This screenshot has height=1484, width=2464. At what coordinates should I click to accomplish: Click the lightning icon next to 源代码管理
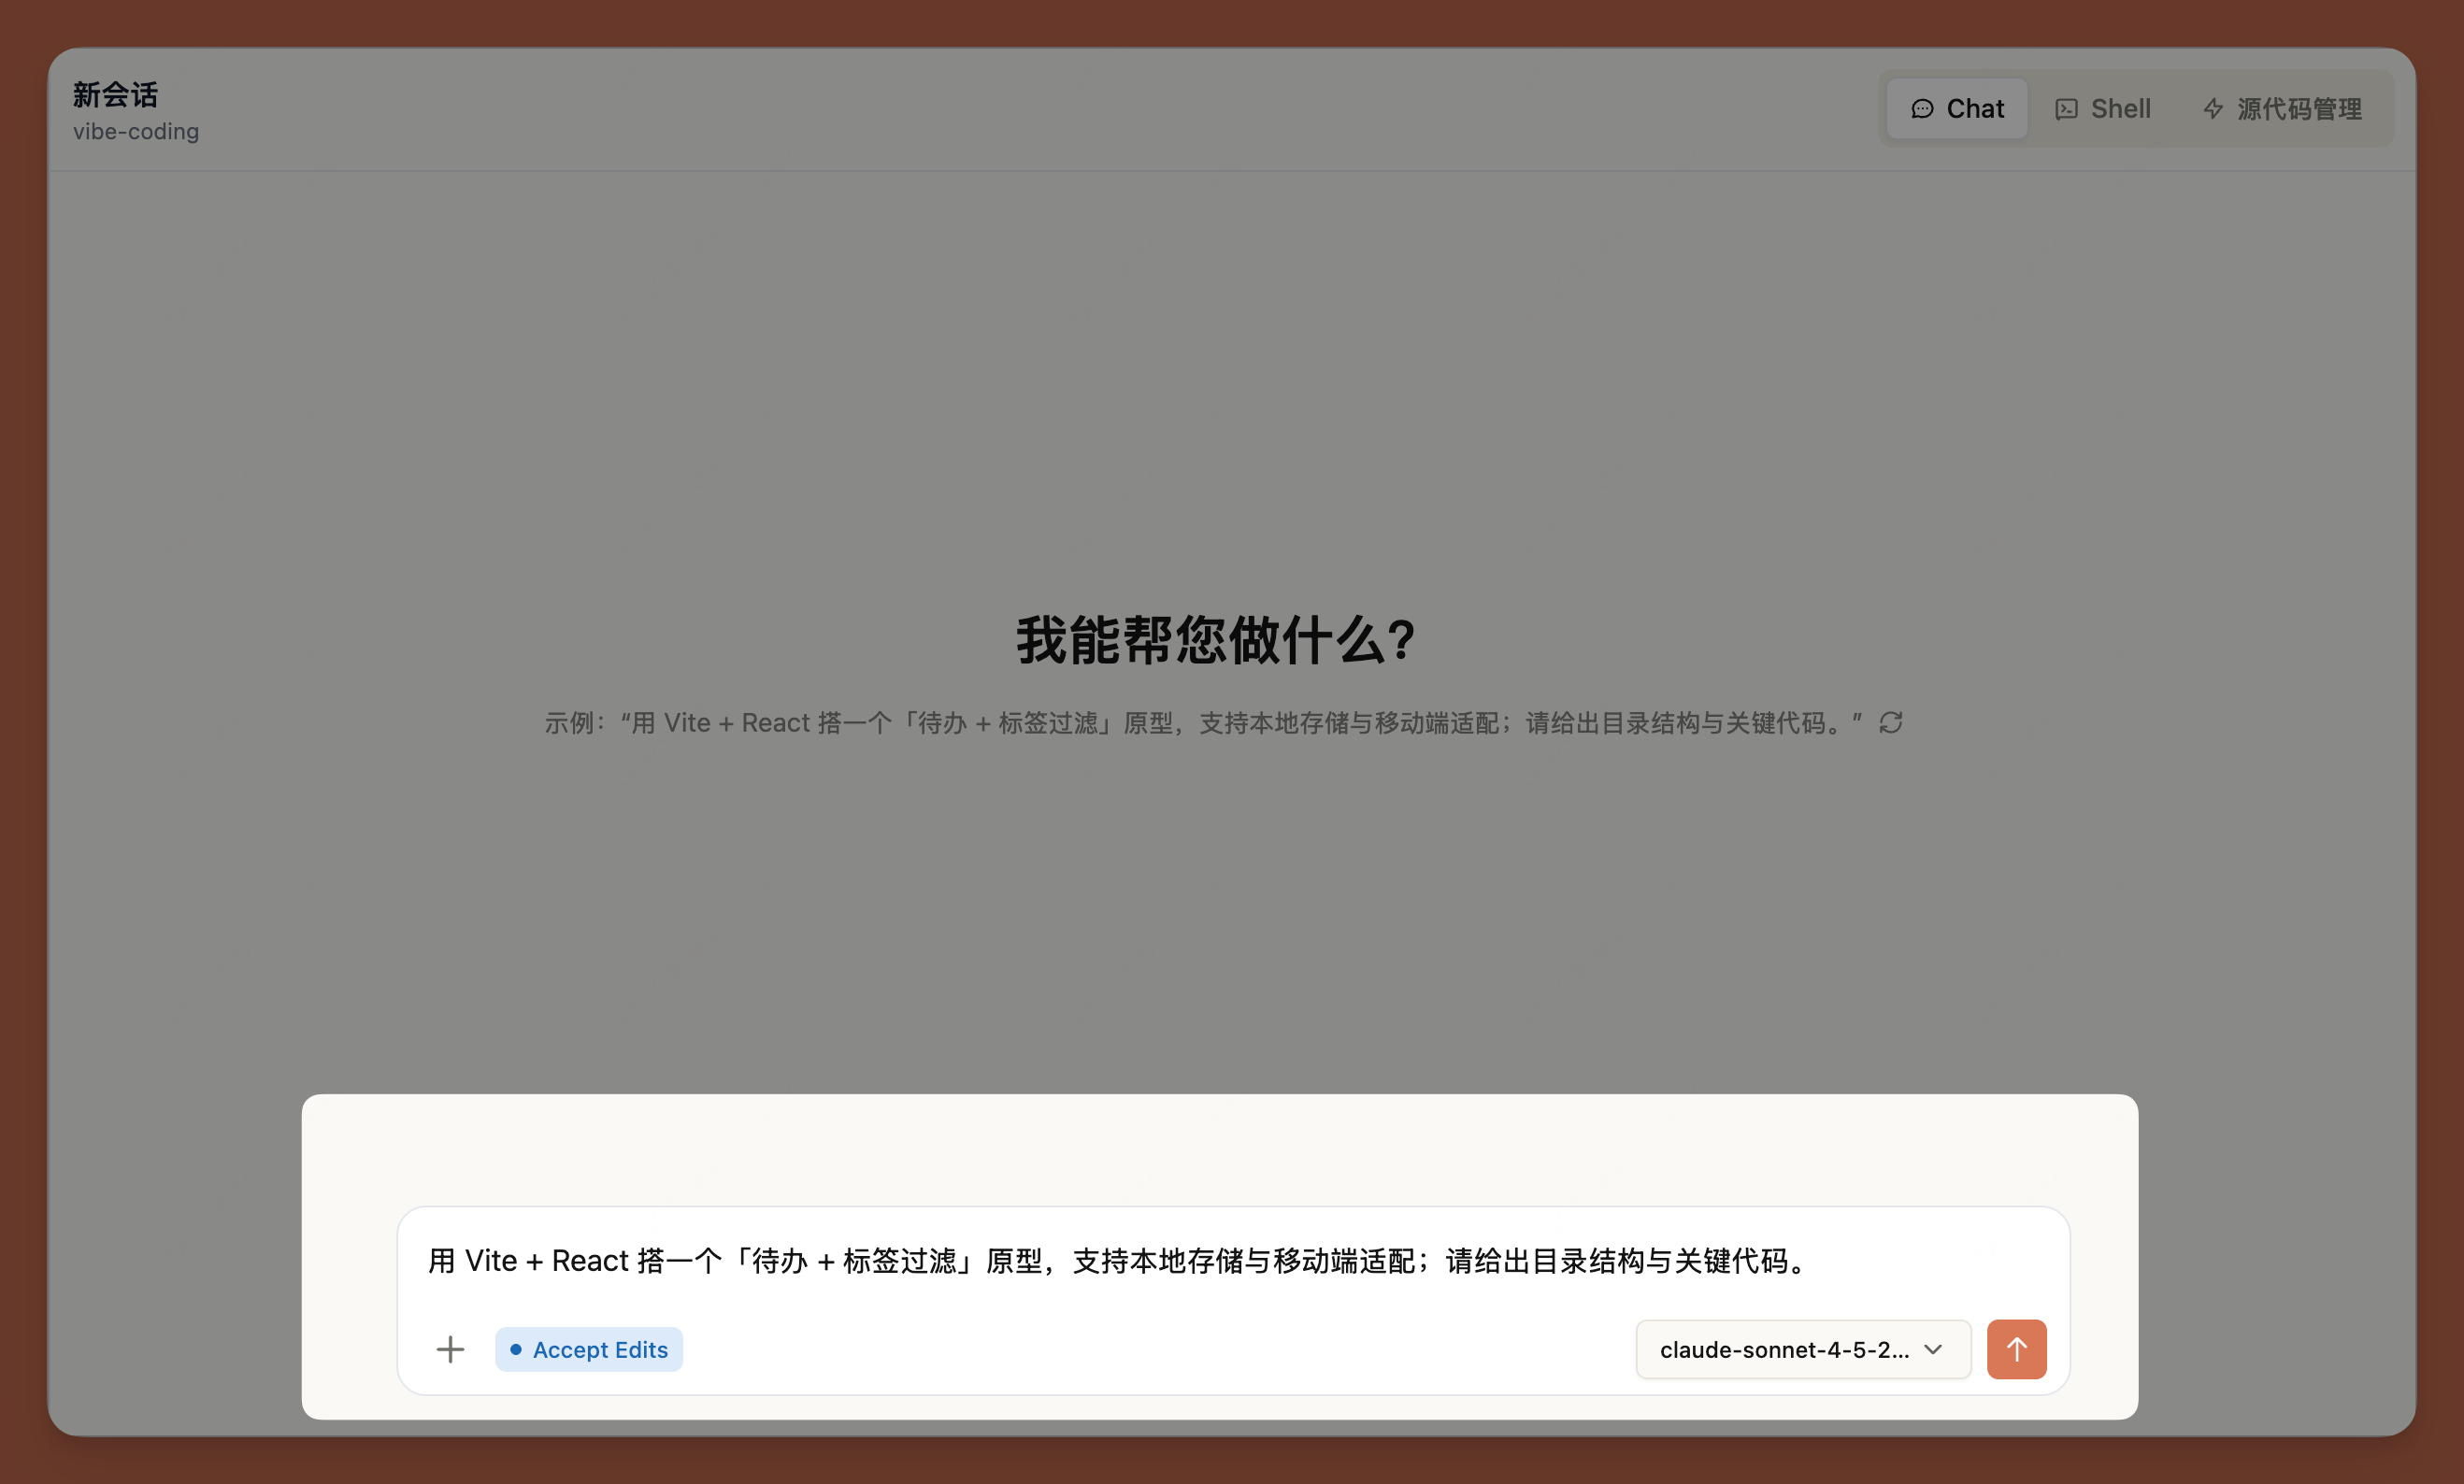(2213, 109)
